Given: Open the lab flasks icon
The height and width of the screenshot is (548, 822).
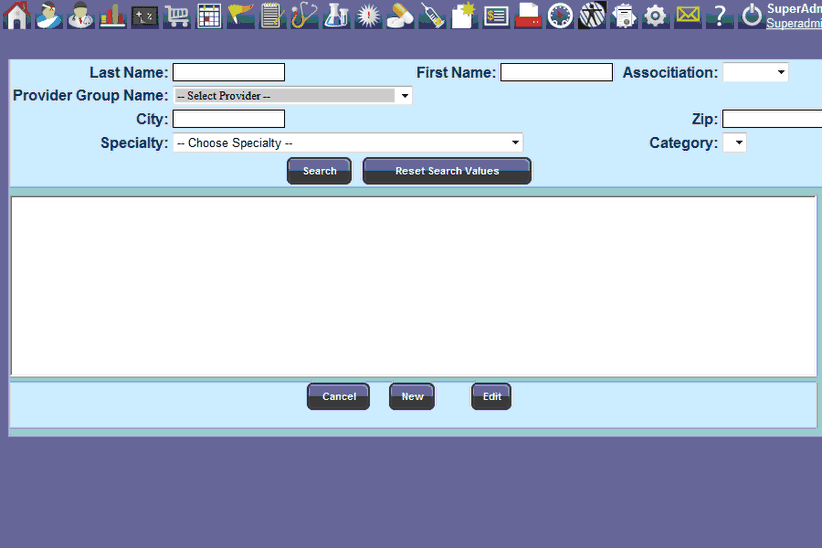Looking at the screenshot, I should tap(336, 16).
